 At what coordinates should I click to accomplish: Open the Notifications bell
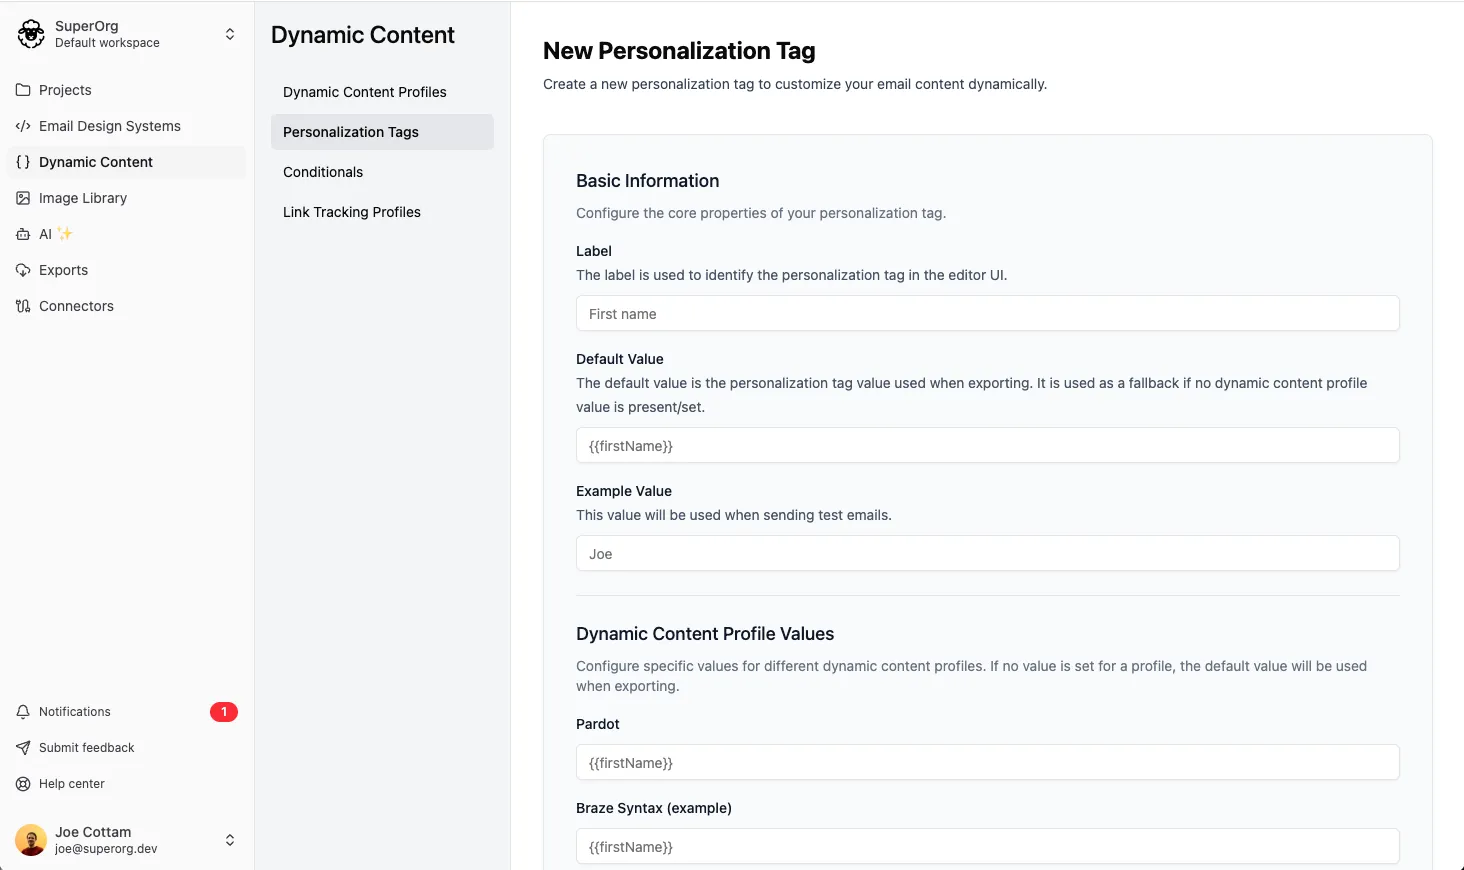coord(73,711)
